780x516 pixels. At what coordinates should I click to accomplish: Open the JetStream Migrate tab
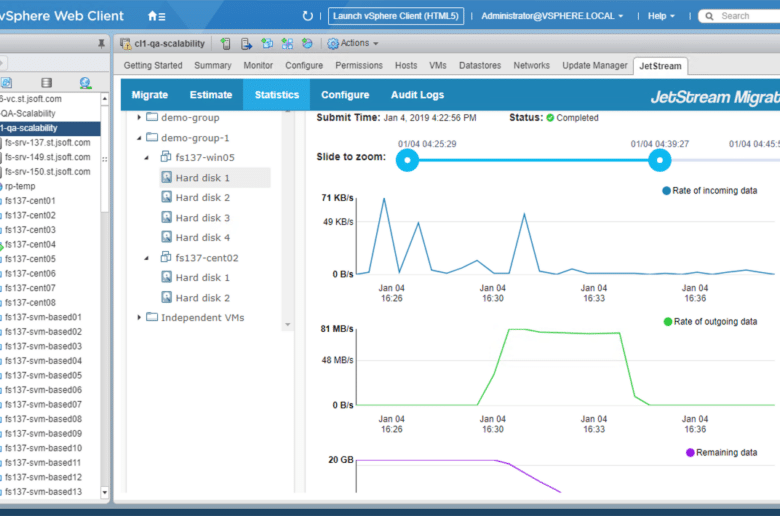pos(150,95)
